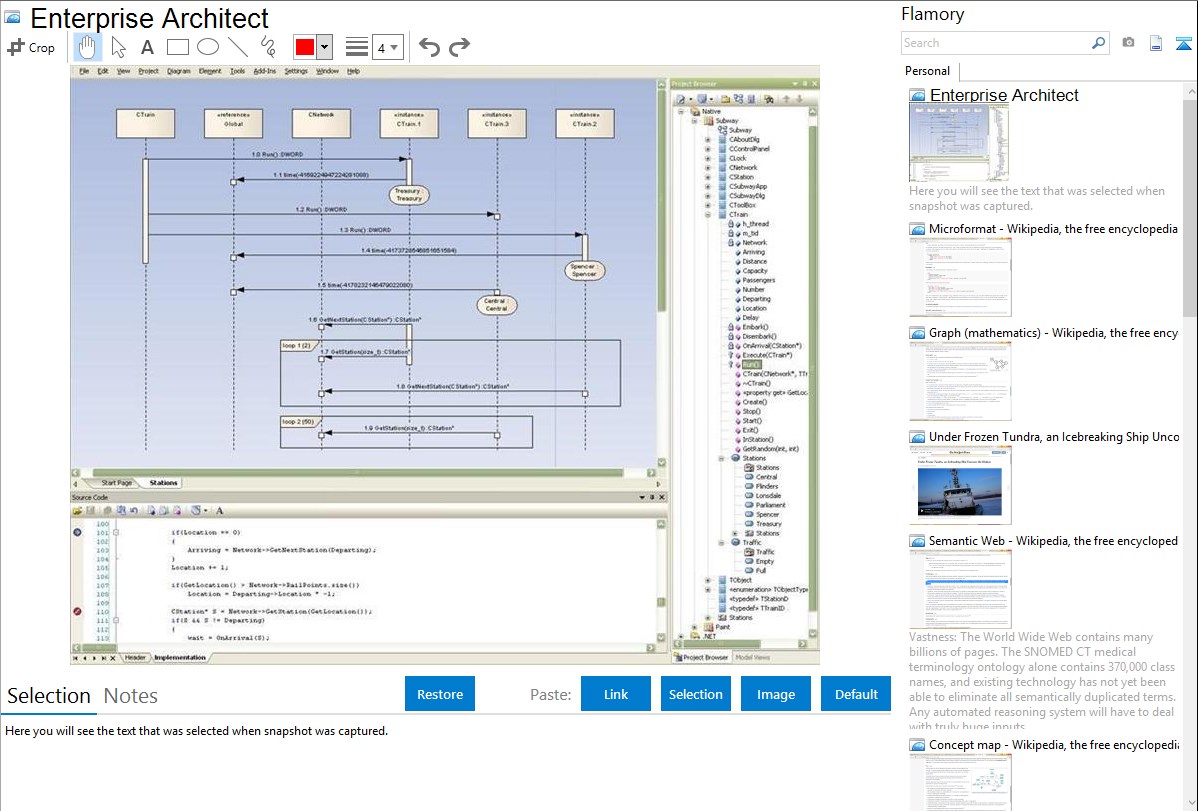Viewport: 1198px width, 811px height.
Task: Click the red color swatch
Action: (305, 47)
